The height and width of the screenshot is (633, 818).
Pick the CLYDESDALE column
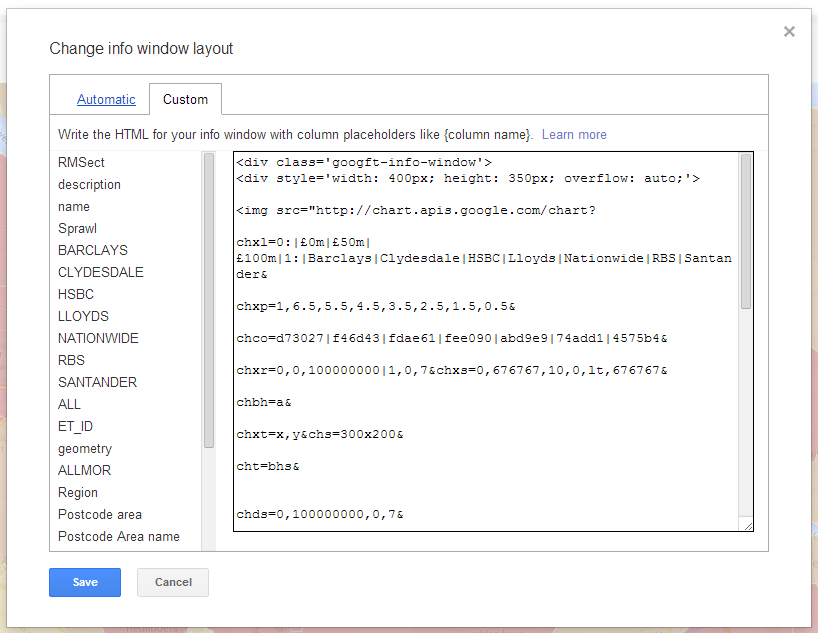pyautogui.click(x=101, y=273)
